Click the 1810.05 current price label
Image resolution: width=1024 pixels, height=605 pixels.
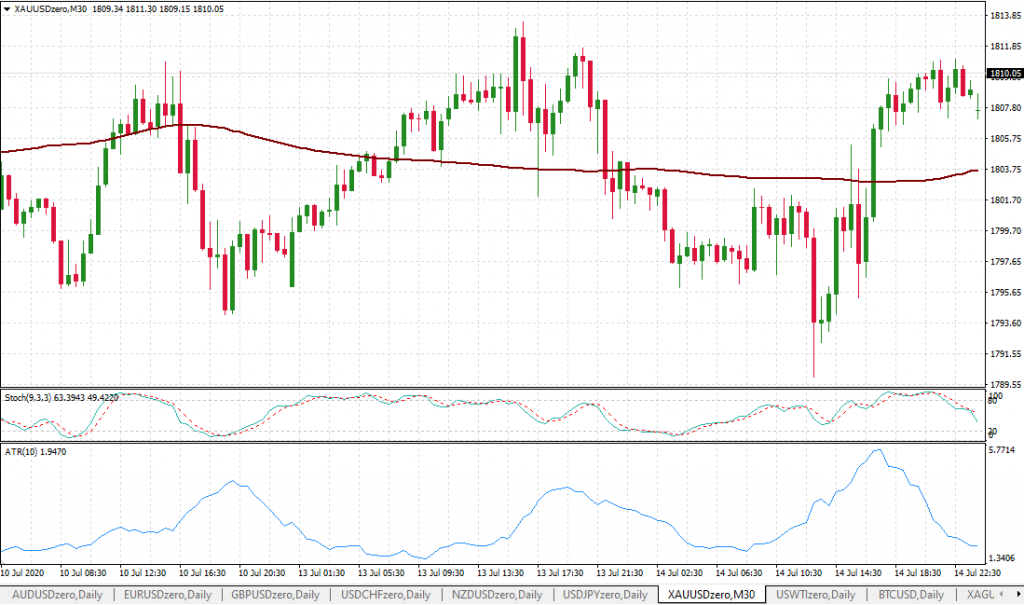[x=1003, y=73]
